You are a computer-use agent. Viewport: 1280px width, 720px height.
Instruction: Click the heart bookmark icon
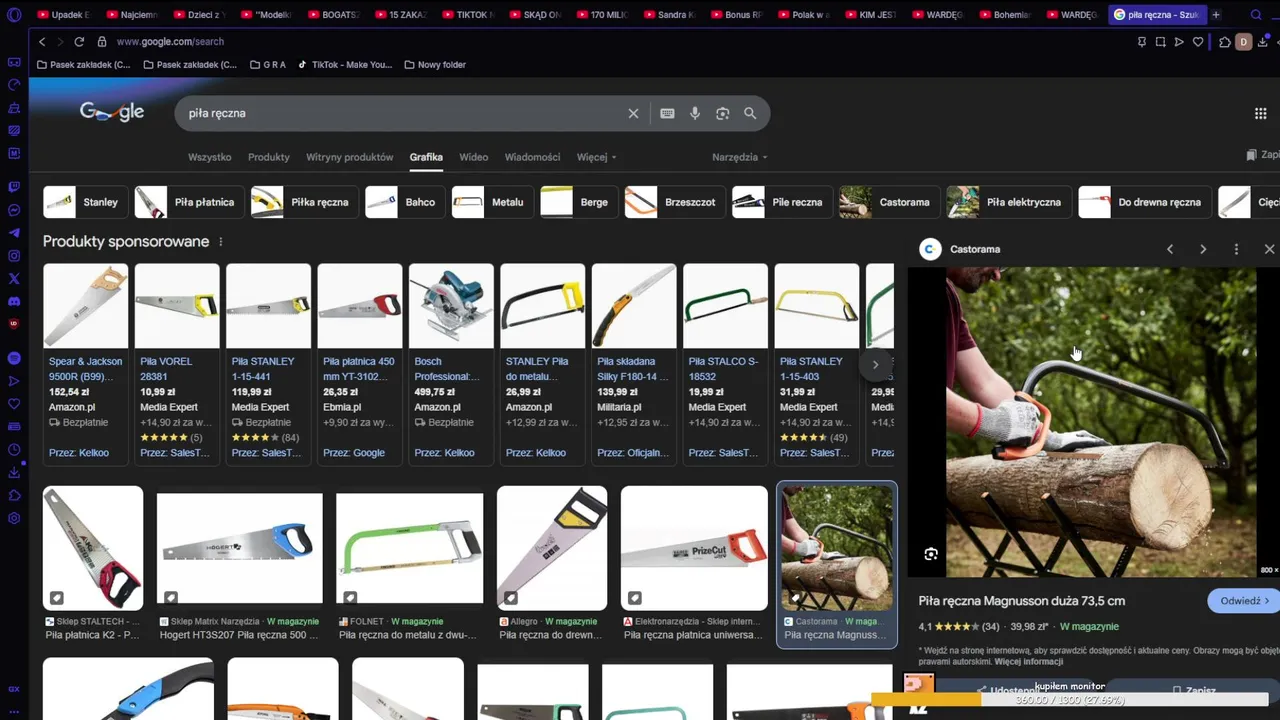[1197, 42]
